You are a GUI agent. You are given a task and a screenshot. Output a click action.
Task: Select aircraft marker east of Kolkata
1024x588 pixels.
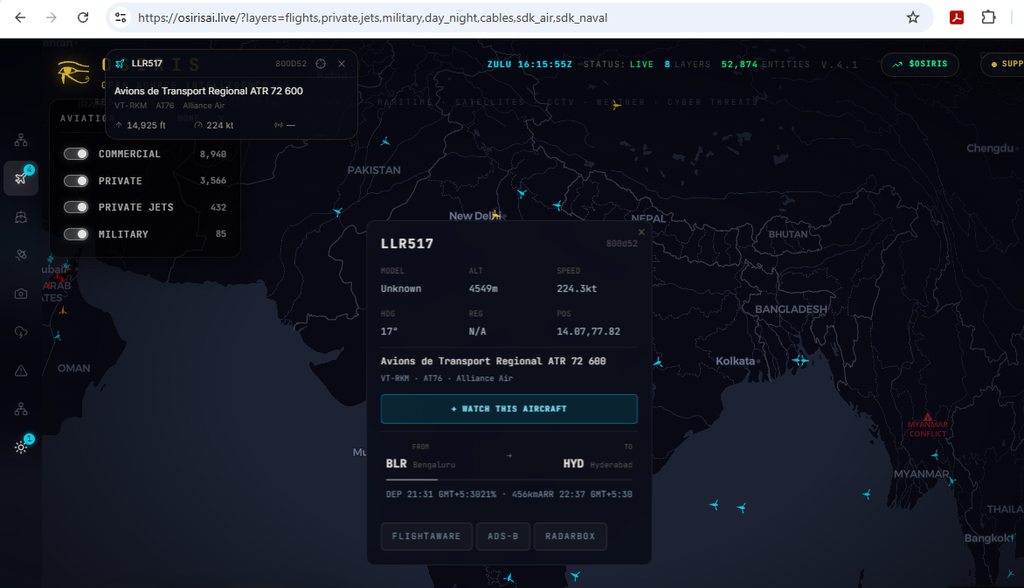(x=800, y=360)
